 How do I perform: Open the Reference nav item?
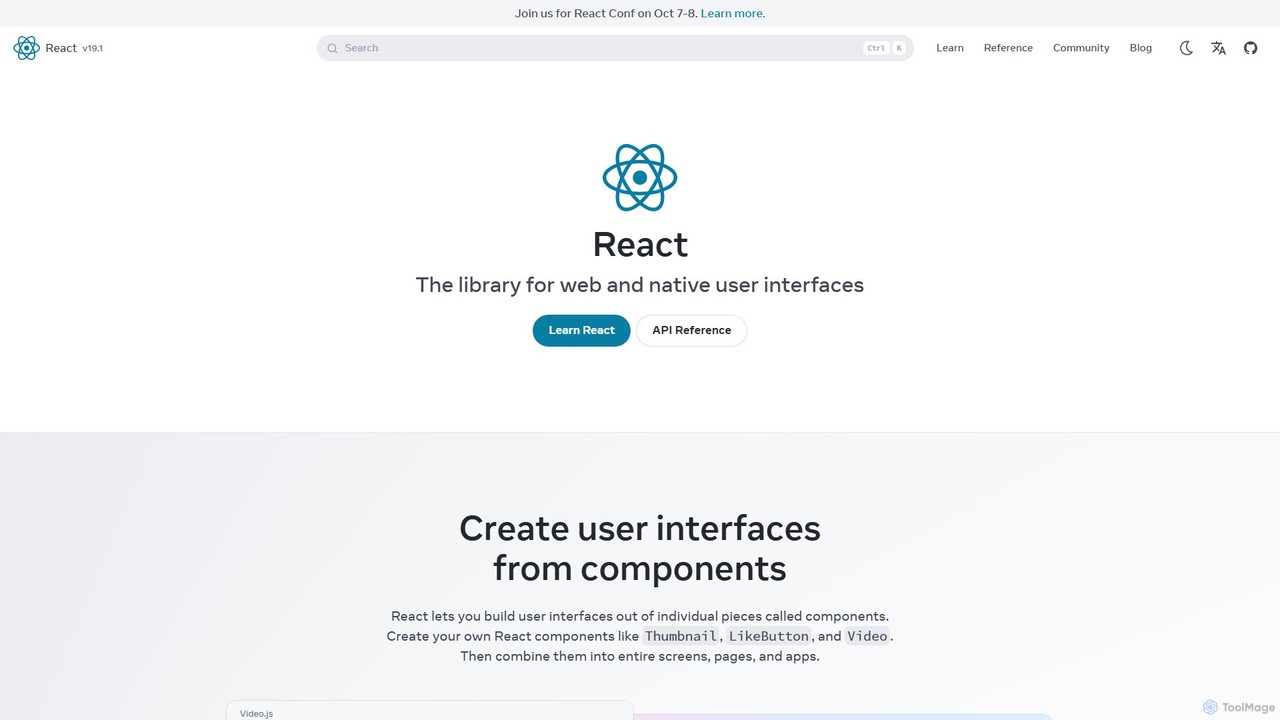[x=1008, y=48]
